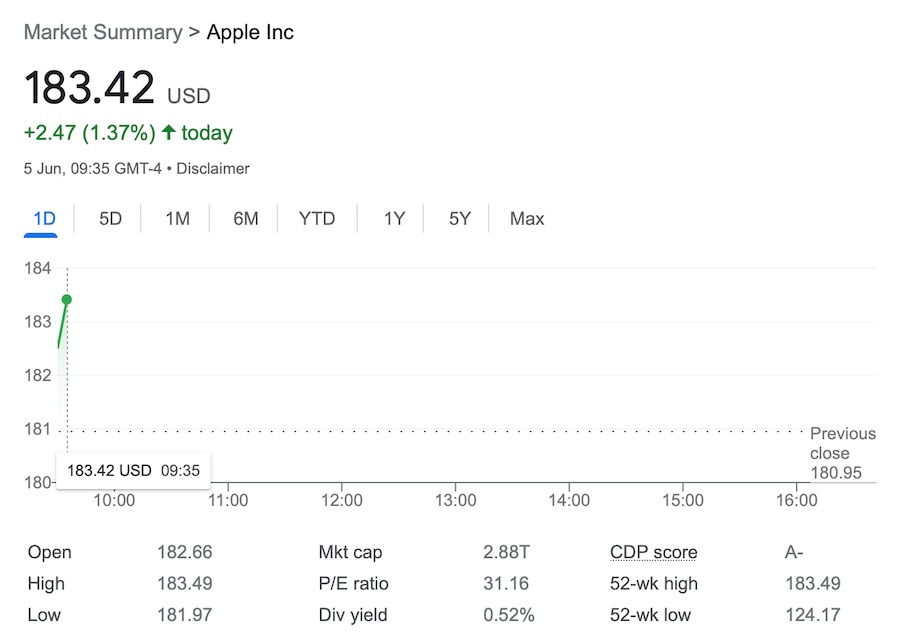This screenshot has height=644, width=900.
Task: Open the CDP score info link
Action: [653, 552]
